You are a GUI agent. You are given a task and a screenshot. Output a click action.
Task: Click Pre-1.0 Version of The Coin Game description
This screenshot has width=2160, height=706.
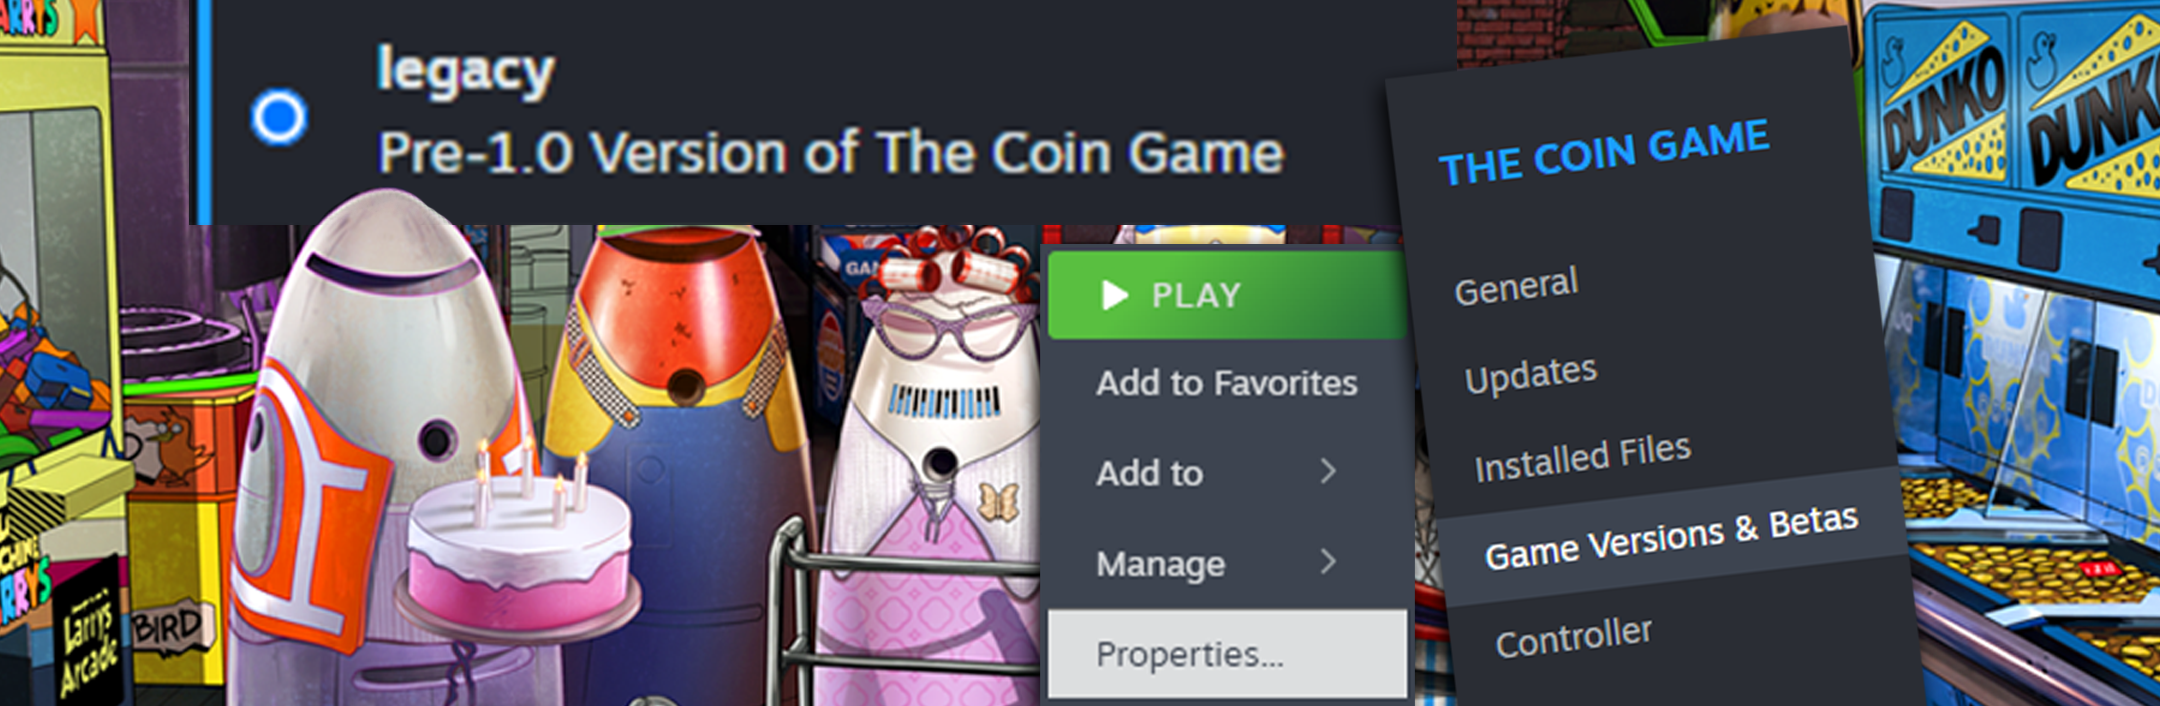click(830, 153)
